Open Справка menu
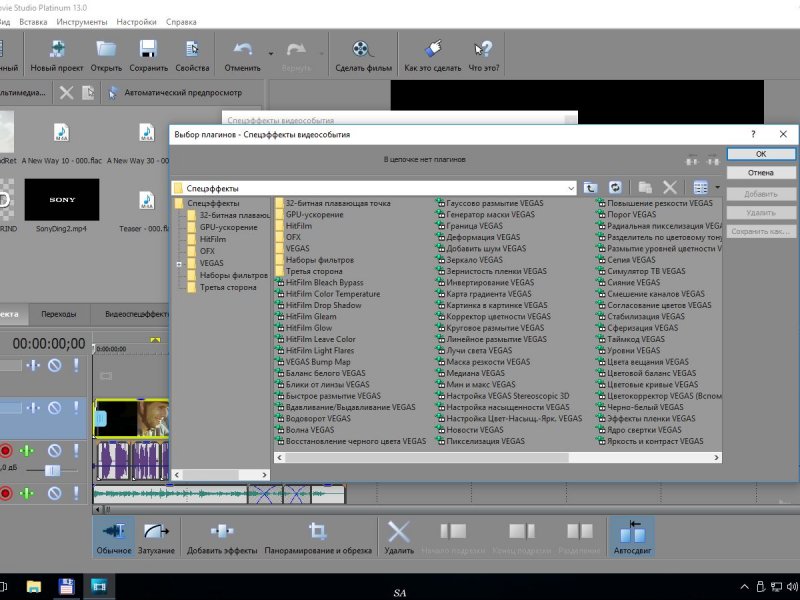Viewport: 800px width, 600px height. pos(181,22)
